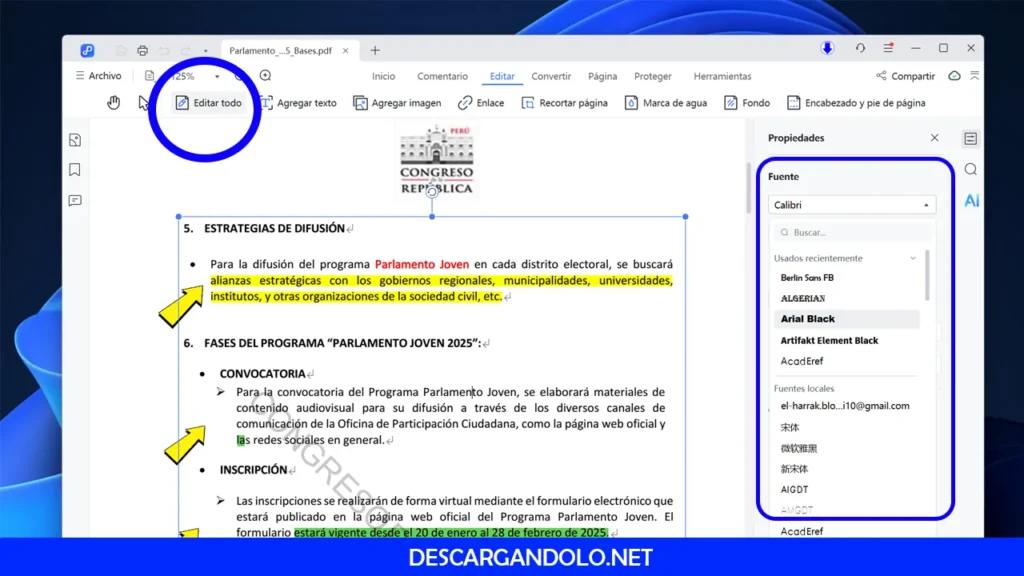Select Arial Black from the font list
The width and height of the screenshot is (1024, 576).
click(808, 318)
